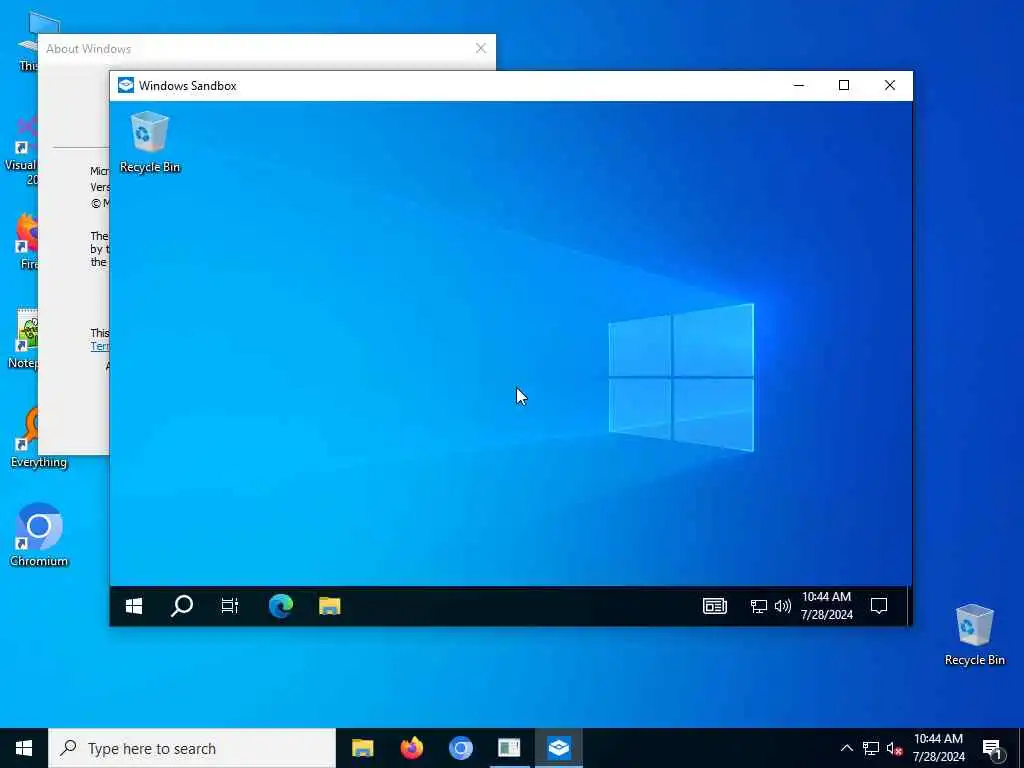The height and width of the screenshot is (768, 1024).
Task: Show hidden icons in host system tray
Action: [x=846, y=748]
